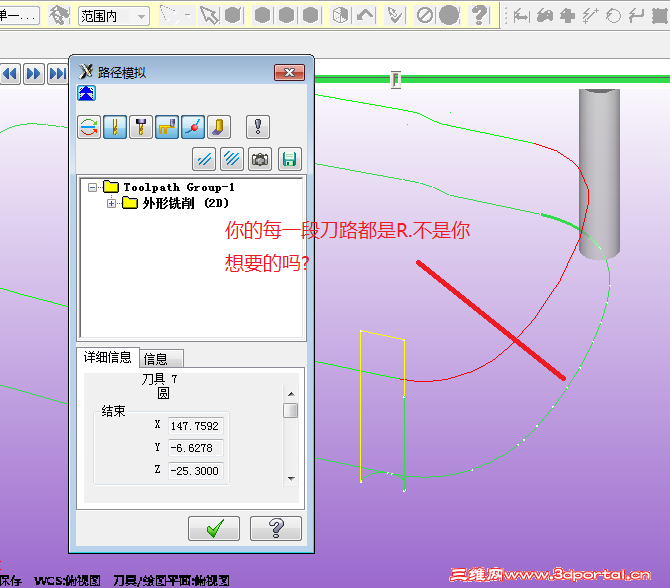Viewport: 670px width, 588px height.
Task: Click the WCS:俯视图 status bar entry
Action: [x=68, y=580]
